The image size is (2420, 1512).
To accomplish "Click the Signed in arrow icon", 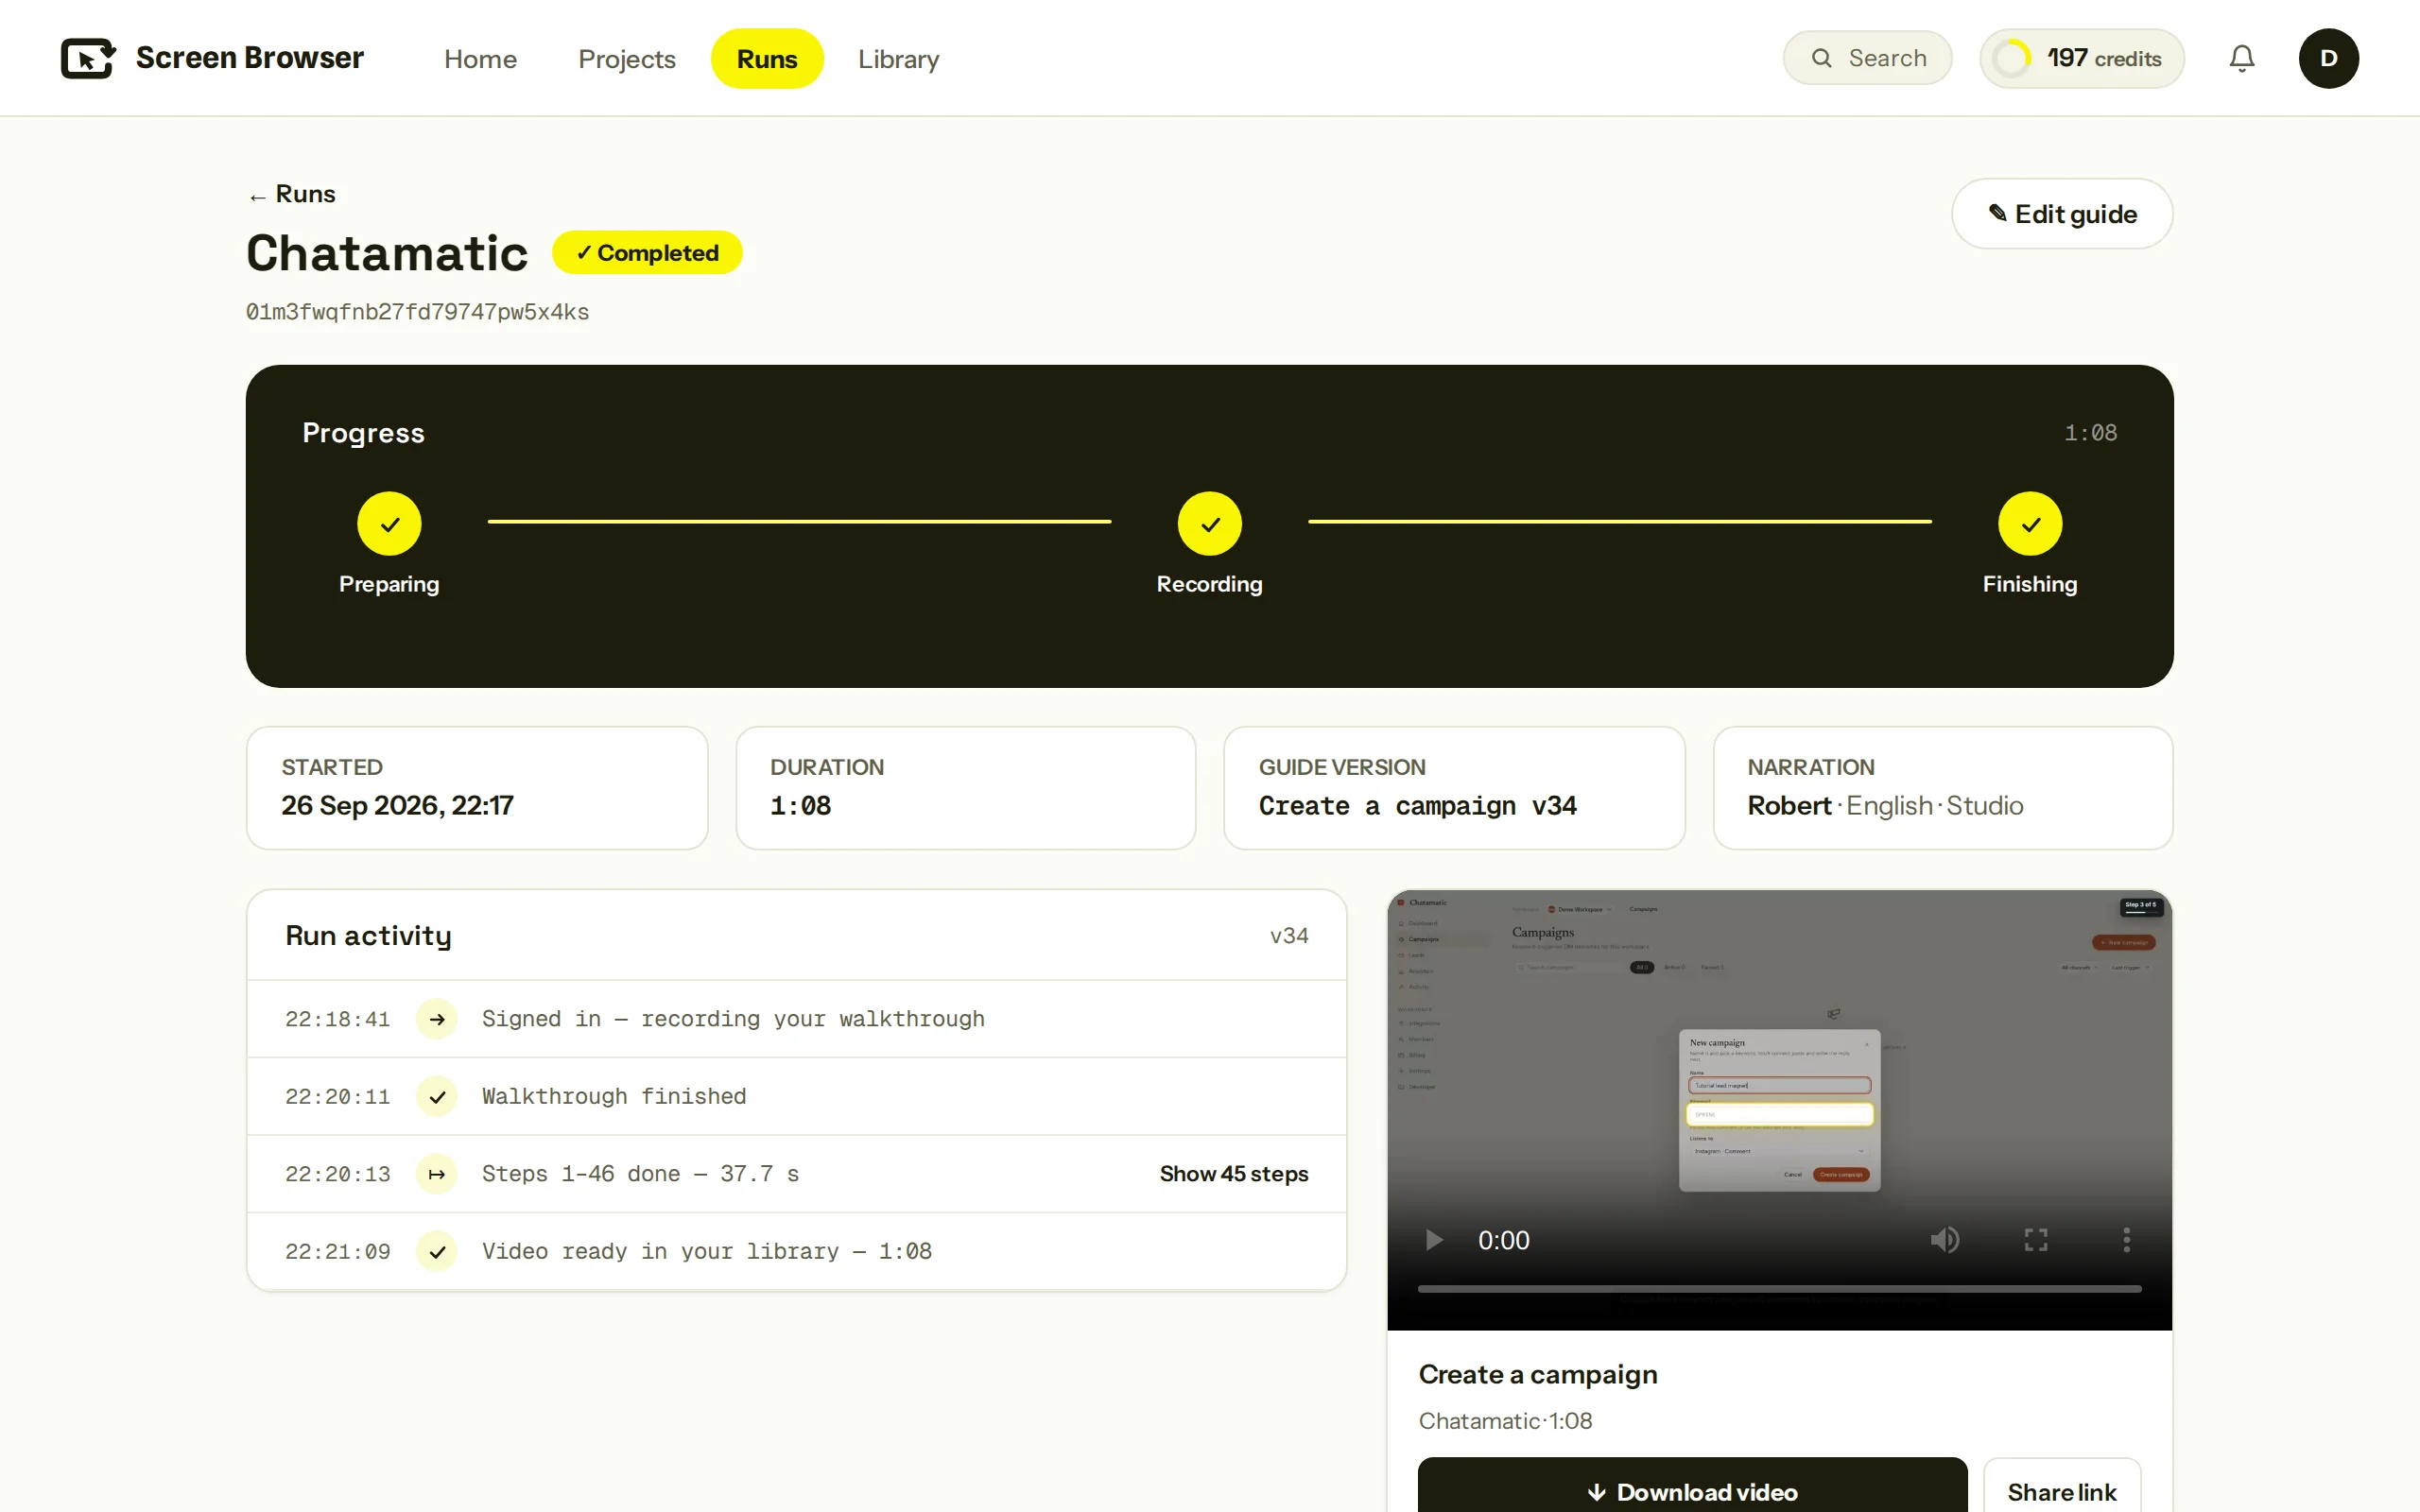I will tap(437, 1019).
